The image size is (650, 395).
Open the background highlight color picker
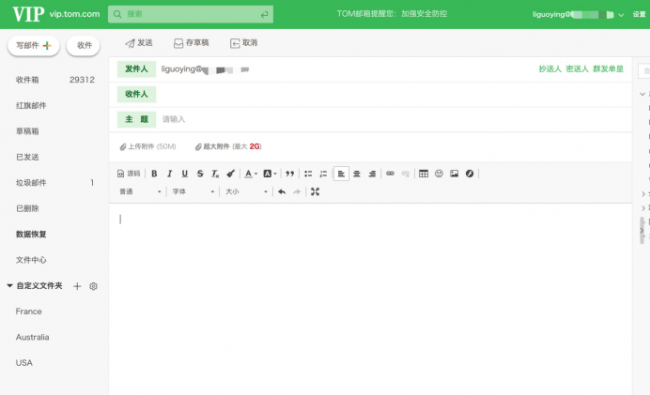click(x=269, y=174)
